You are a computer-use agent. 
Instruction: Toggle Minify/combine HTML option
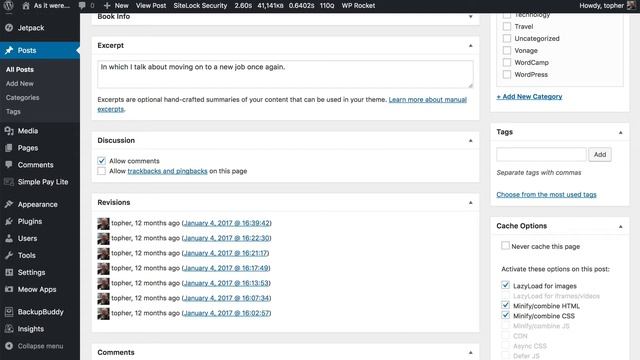coord(505,305)
